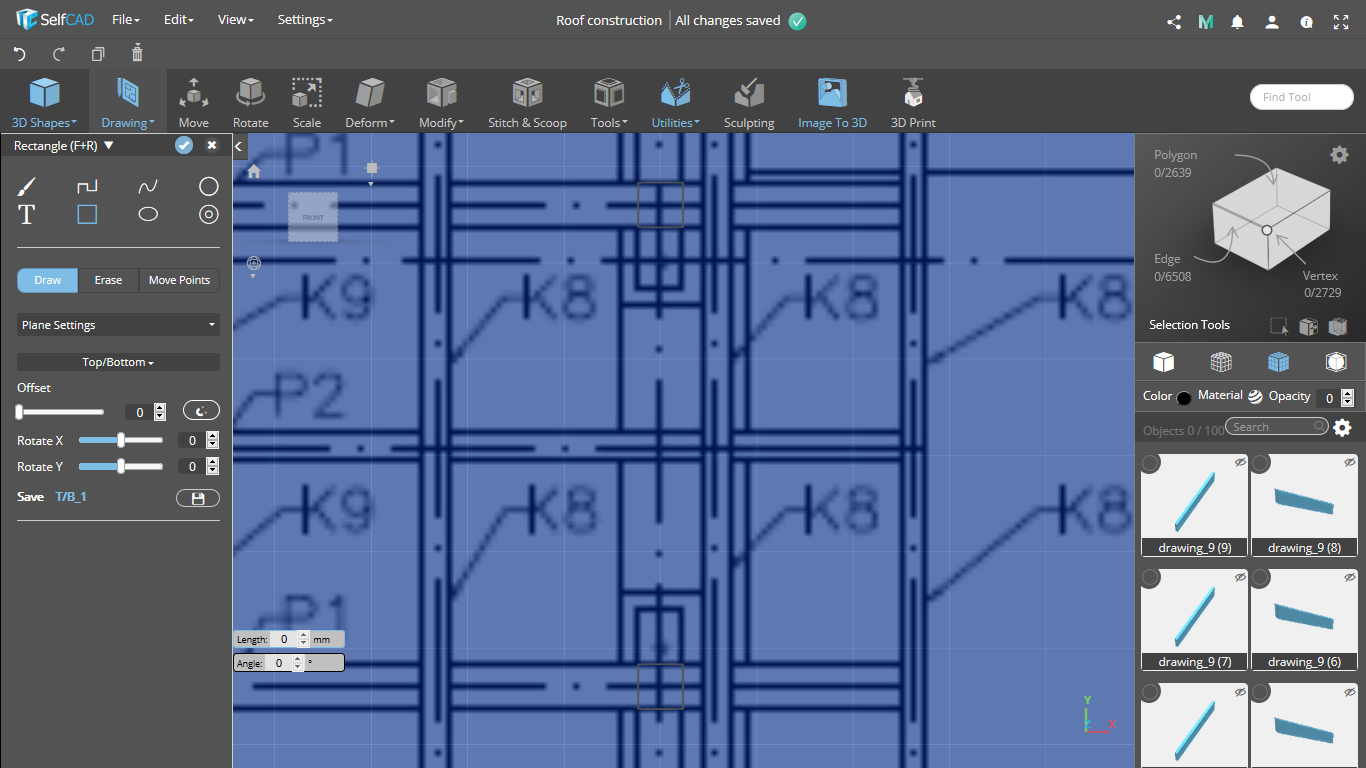Open the user account icon
Viewport: 1366px width, 768px height.
click(x=1271, y=21)
